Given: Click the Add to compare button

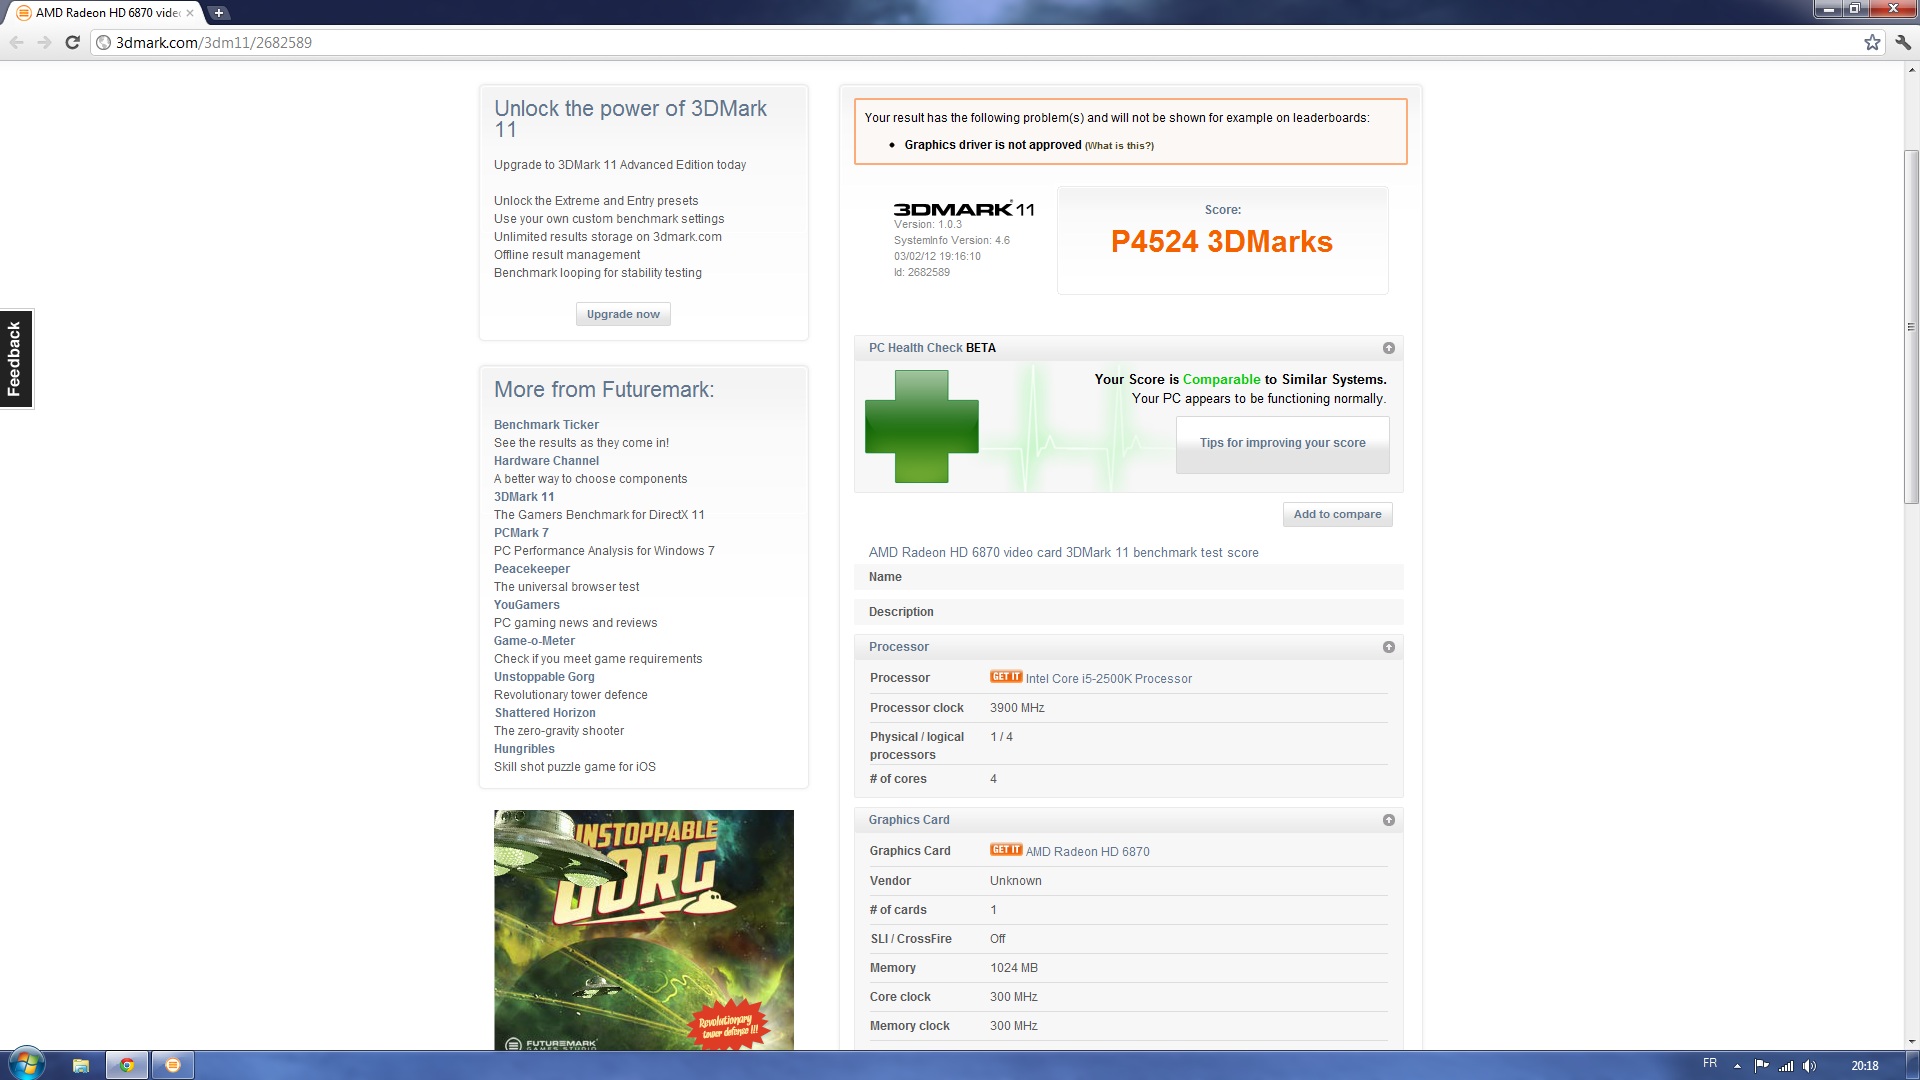Looking at the screenshot, I should [1337, 514].
